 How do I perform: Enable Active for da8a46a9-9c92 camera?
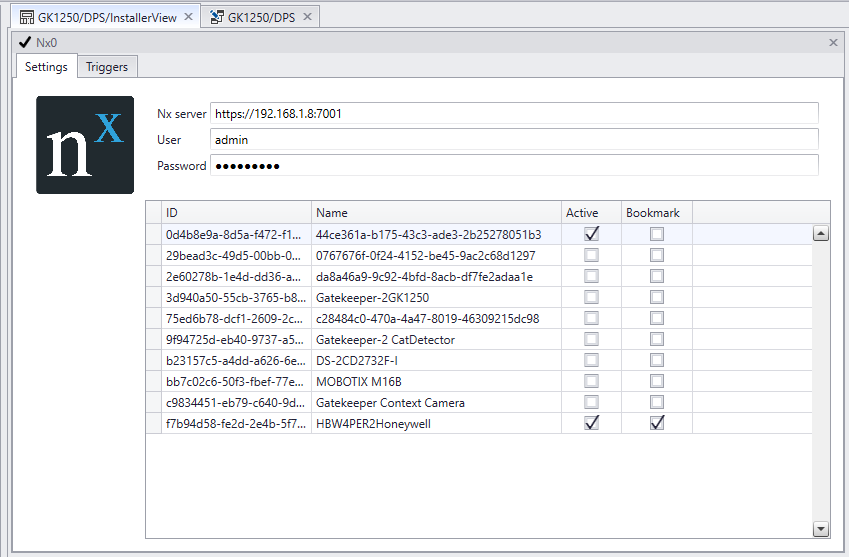[591, 276]
